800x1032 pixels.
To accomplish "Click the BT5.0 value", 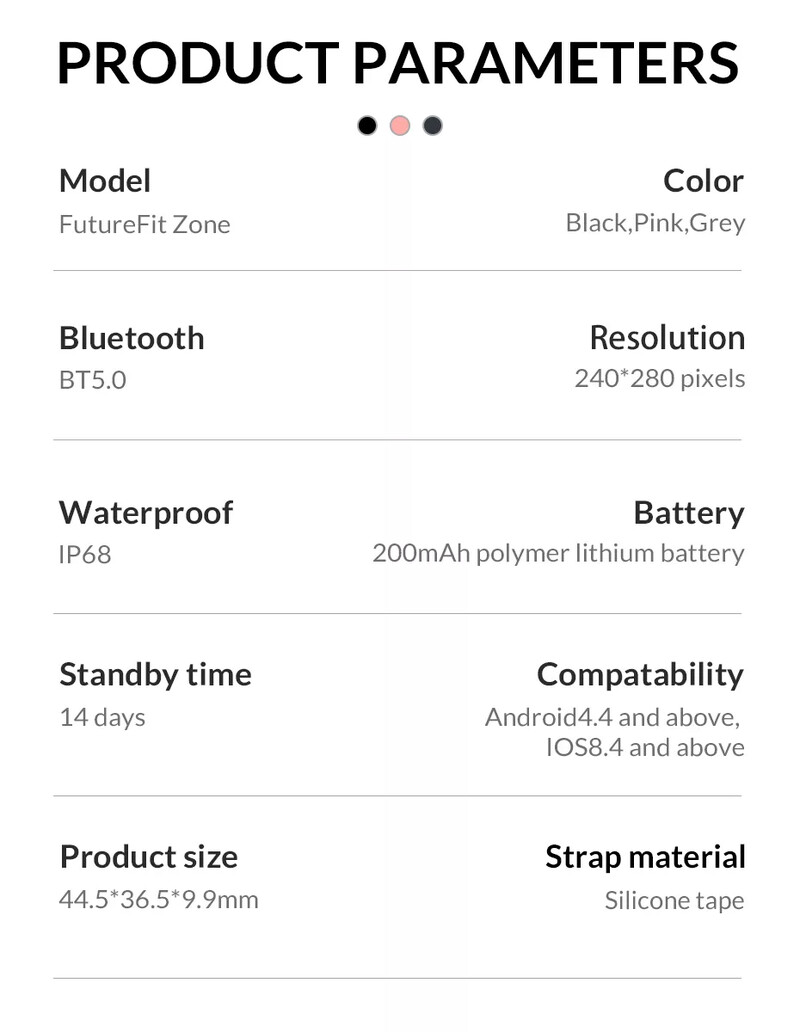I will tap(93, 380).
